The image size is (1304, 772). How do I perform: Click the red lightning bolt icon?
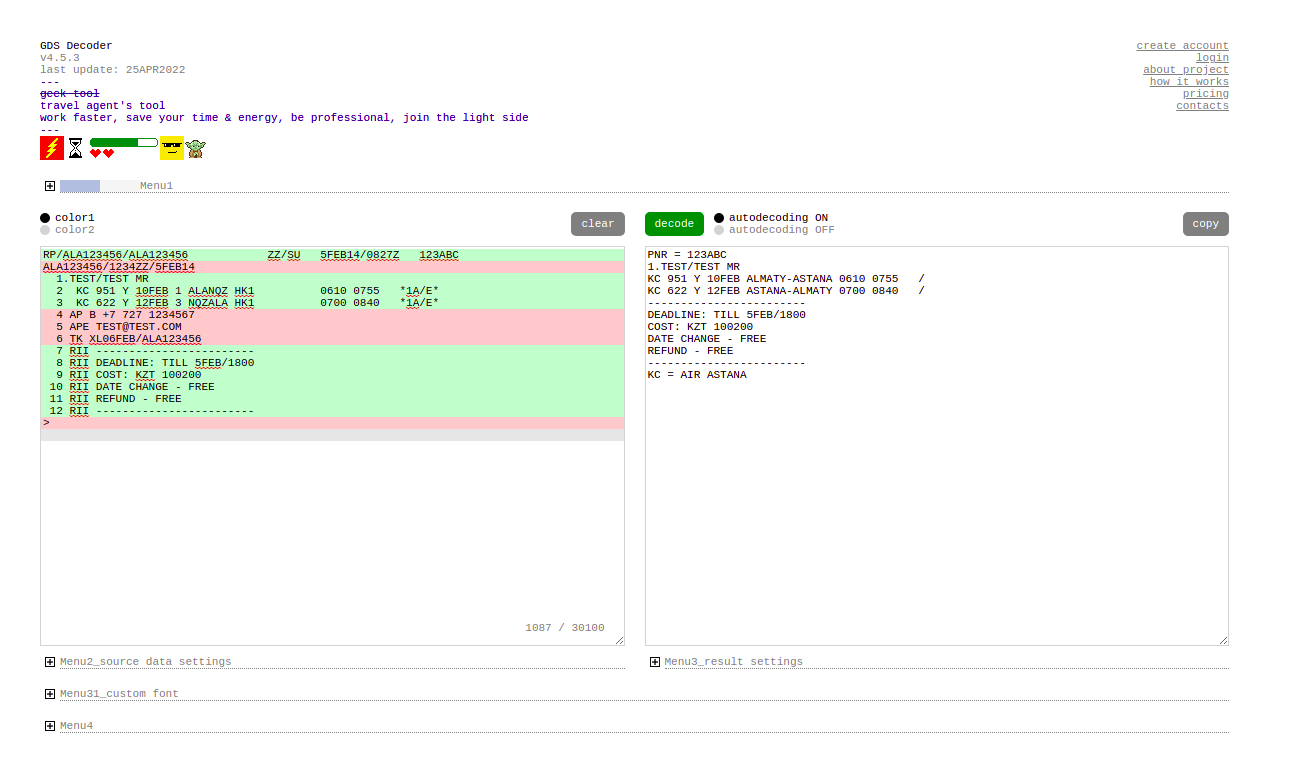[x=50, y=148]
